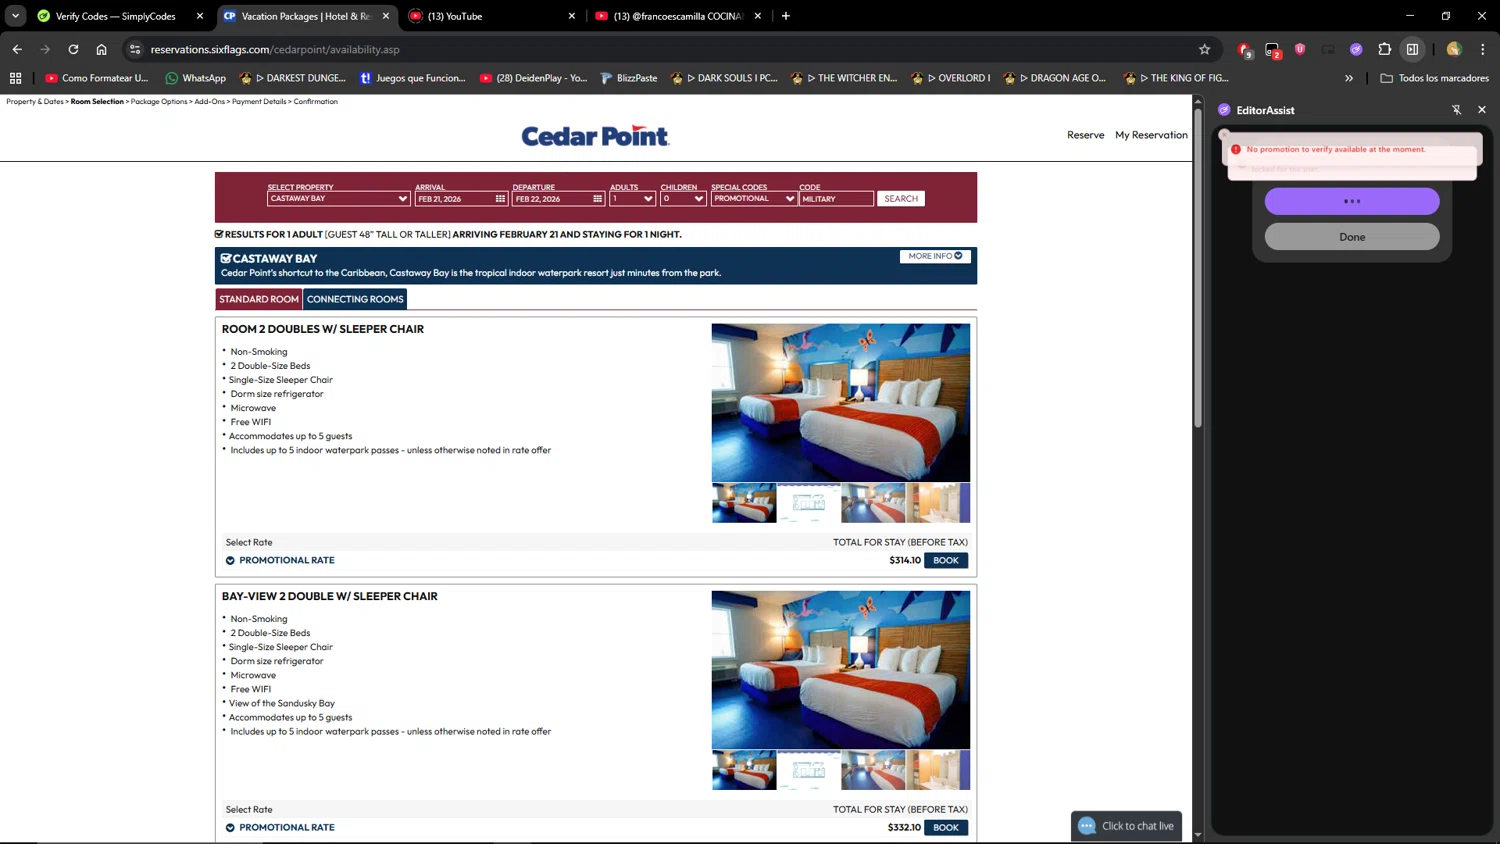This screenshot has height=844, width=1500.
Task: Close the EditorAssist side panel
Action: pyautogui.click(x=1482, y=110)
